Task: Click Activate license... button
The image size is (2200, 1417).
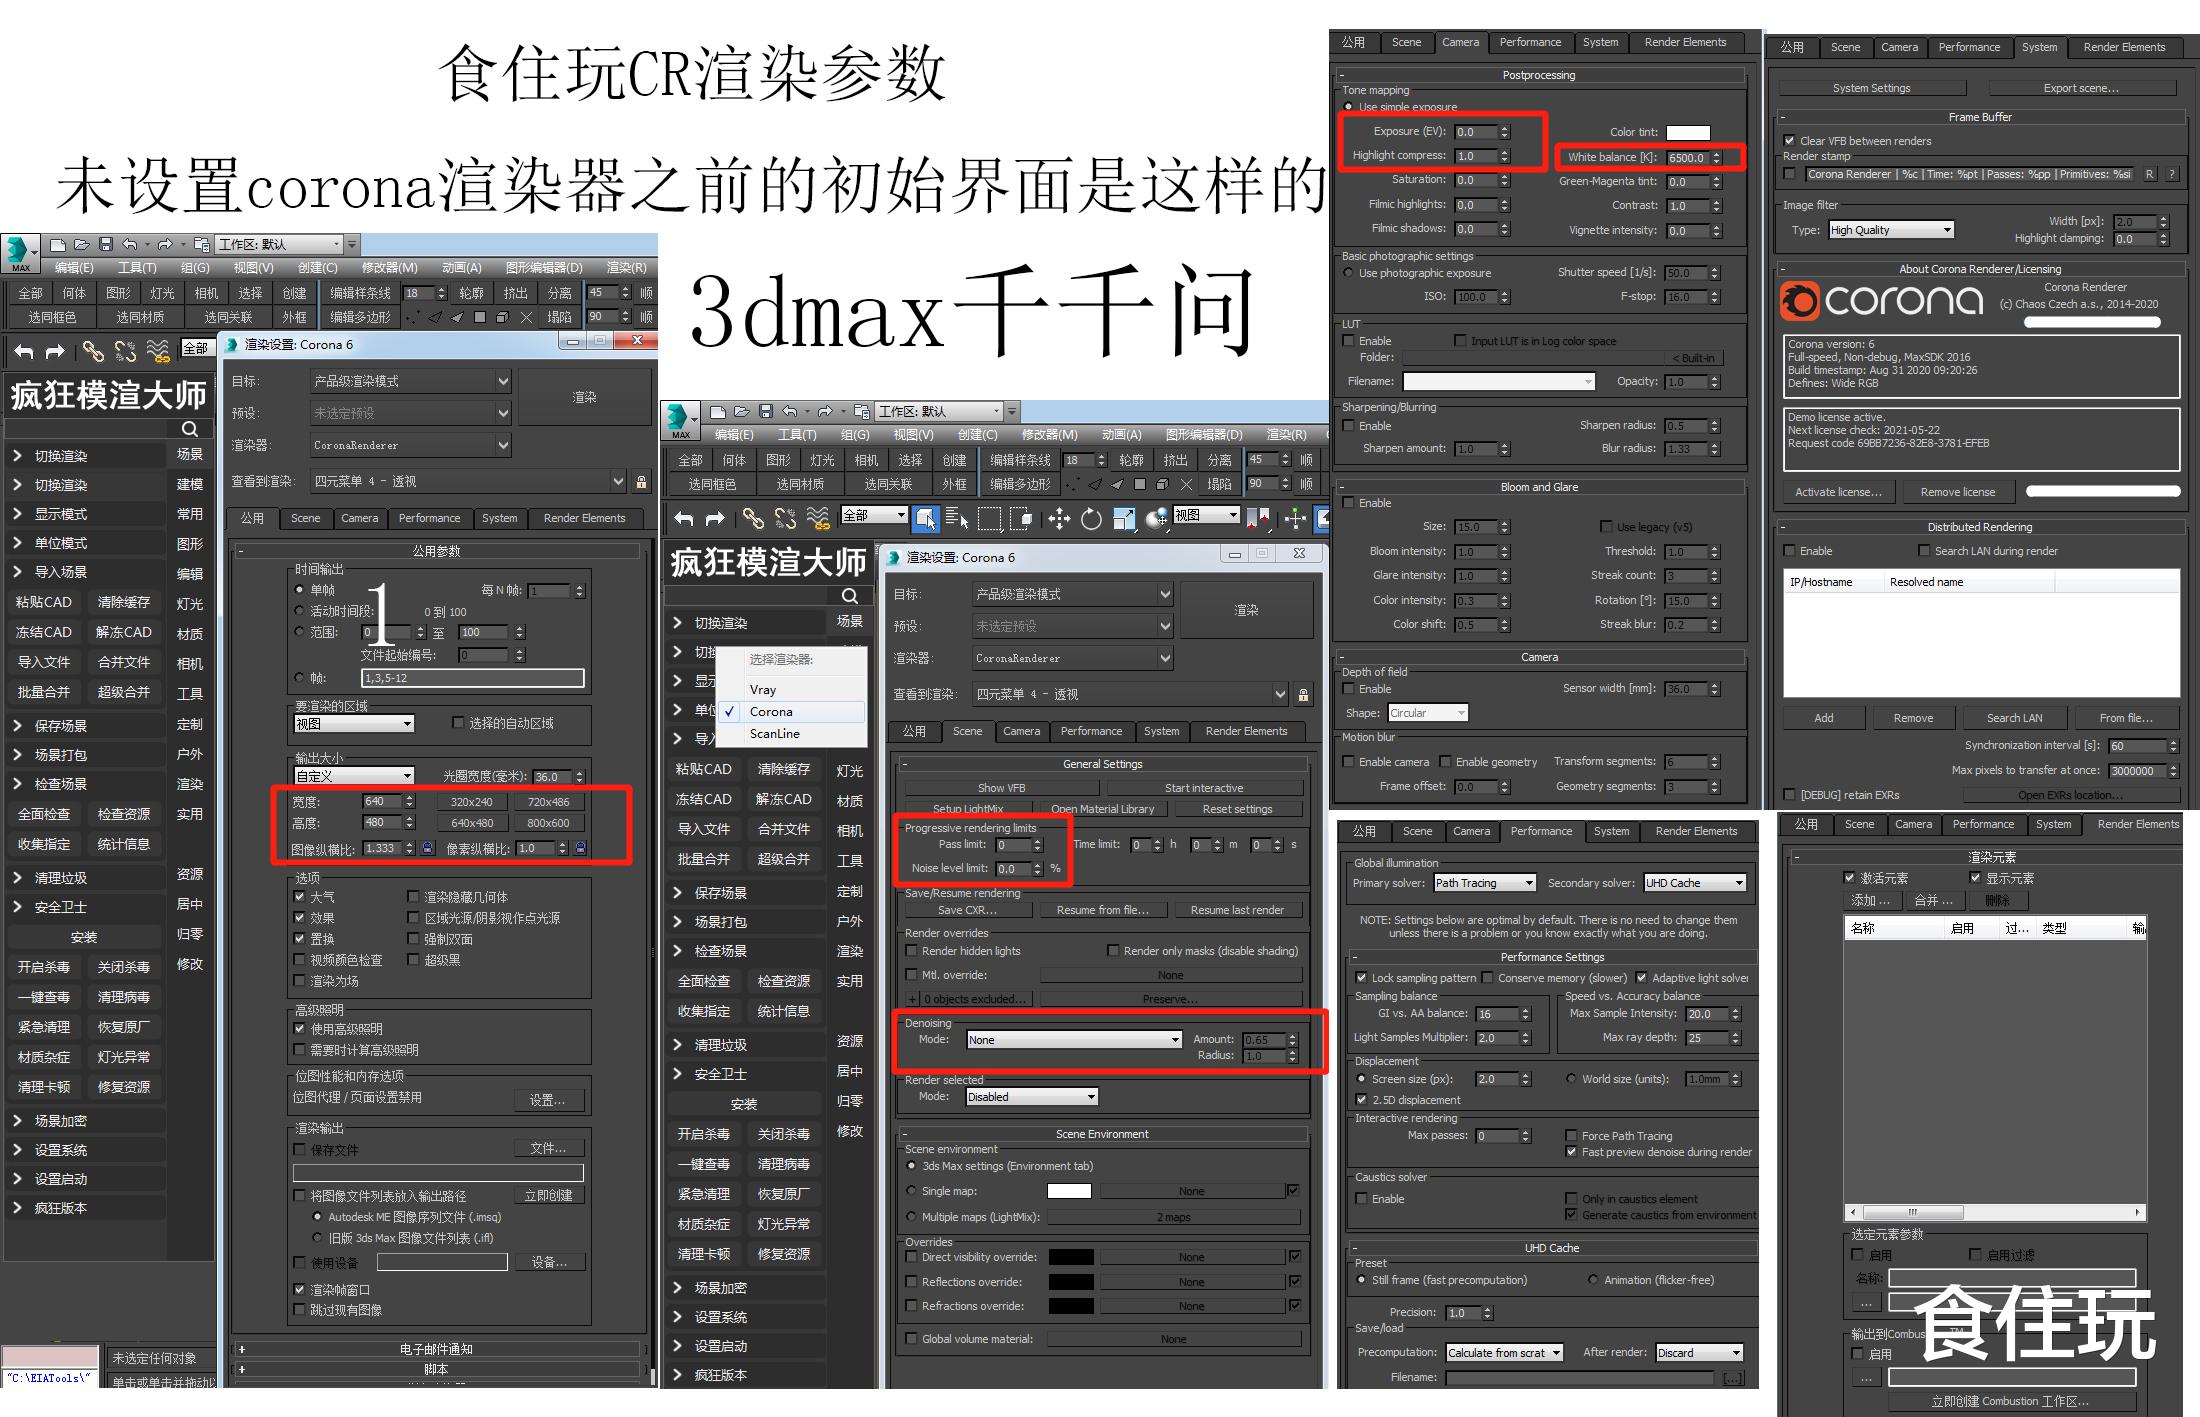Action: [x=1838, y=492]
